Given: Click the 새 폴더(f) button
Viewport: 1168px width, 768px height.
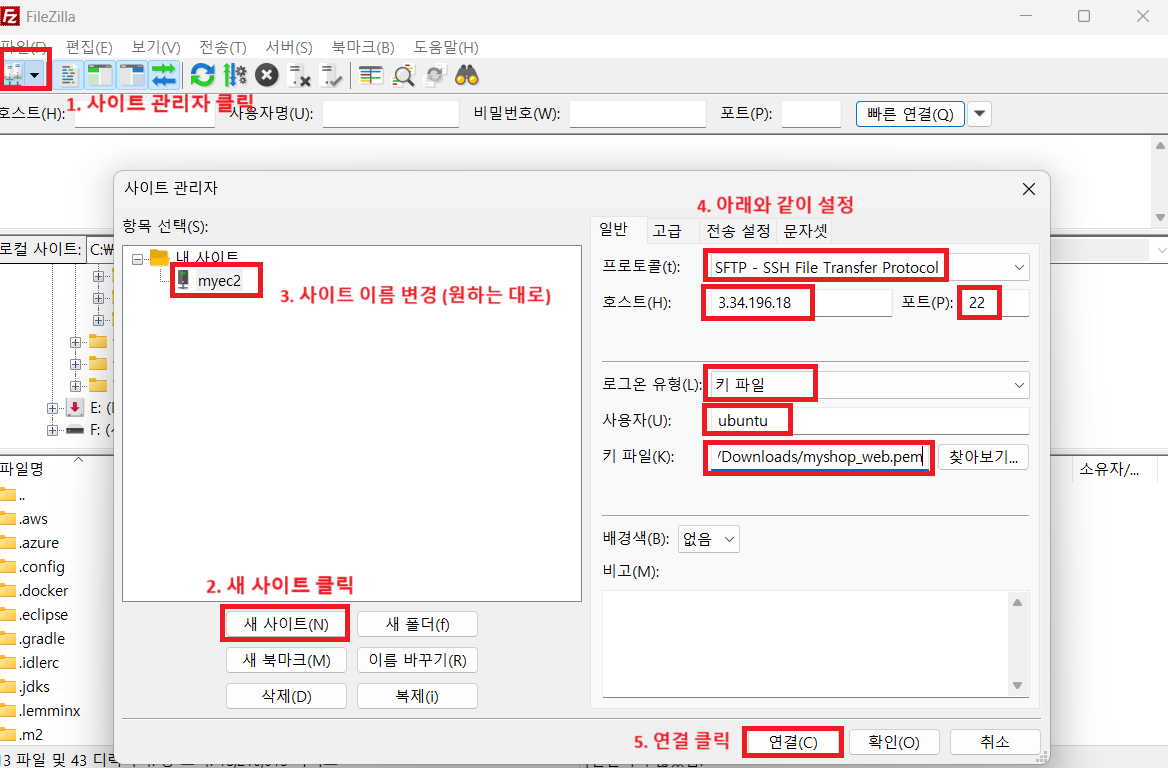Looking at the screenshot, I should tap(417, 624).
